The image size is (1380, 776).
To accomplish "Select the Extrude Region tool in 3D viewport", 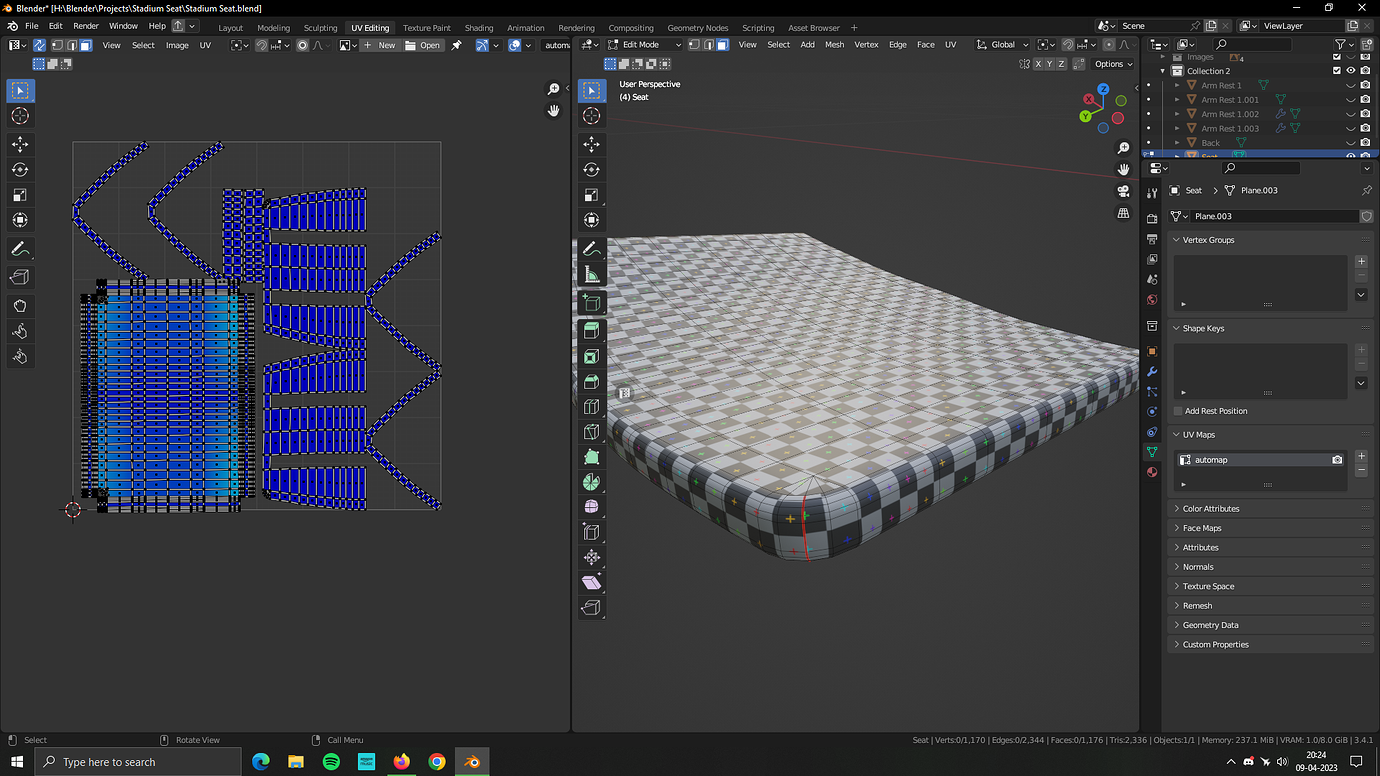I will [592, 330].
